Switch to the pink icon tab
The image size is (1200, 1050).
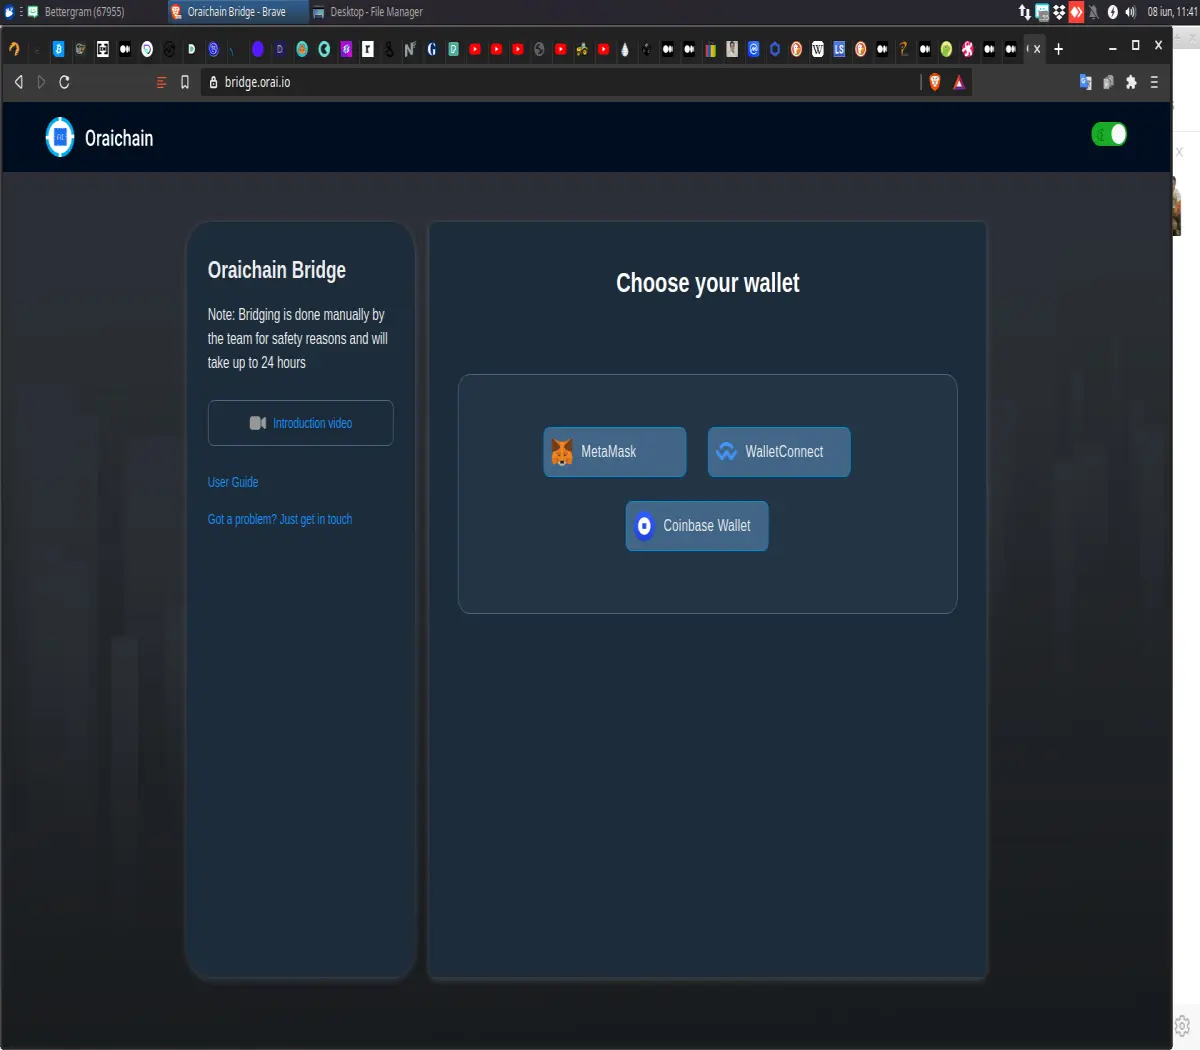pyautogui.click(x=968, y=49)
